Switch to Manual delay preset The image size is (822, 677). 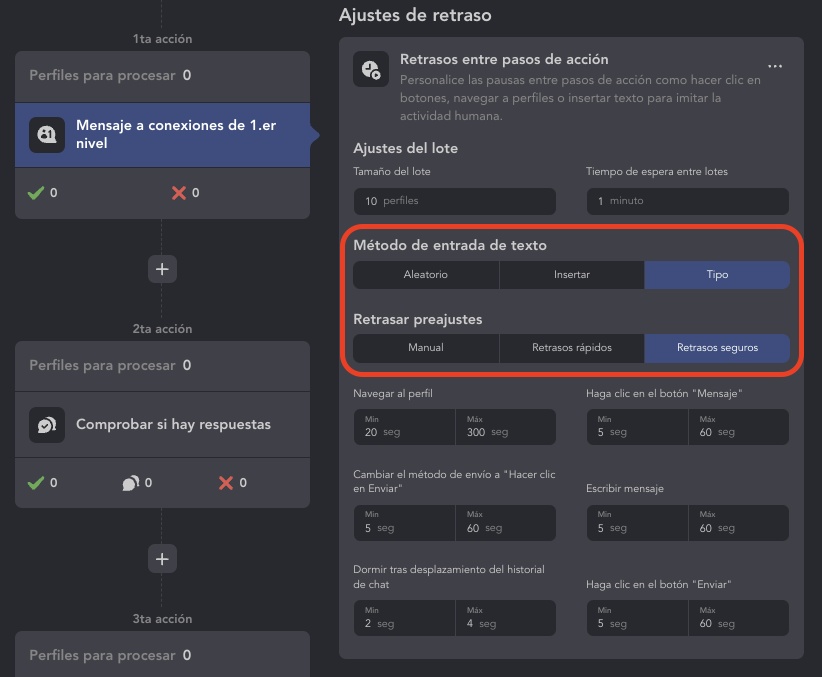pos(426,348)
